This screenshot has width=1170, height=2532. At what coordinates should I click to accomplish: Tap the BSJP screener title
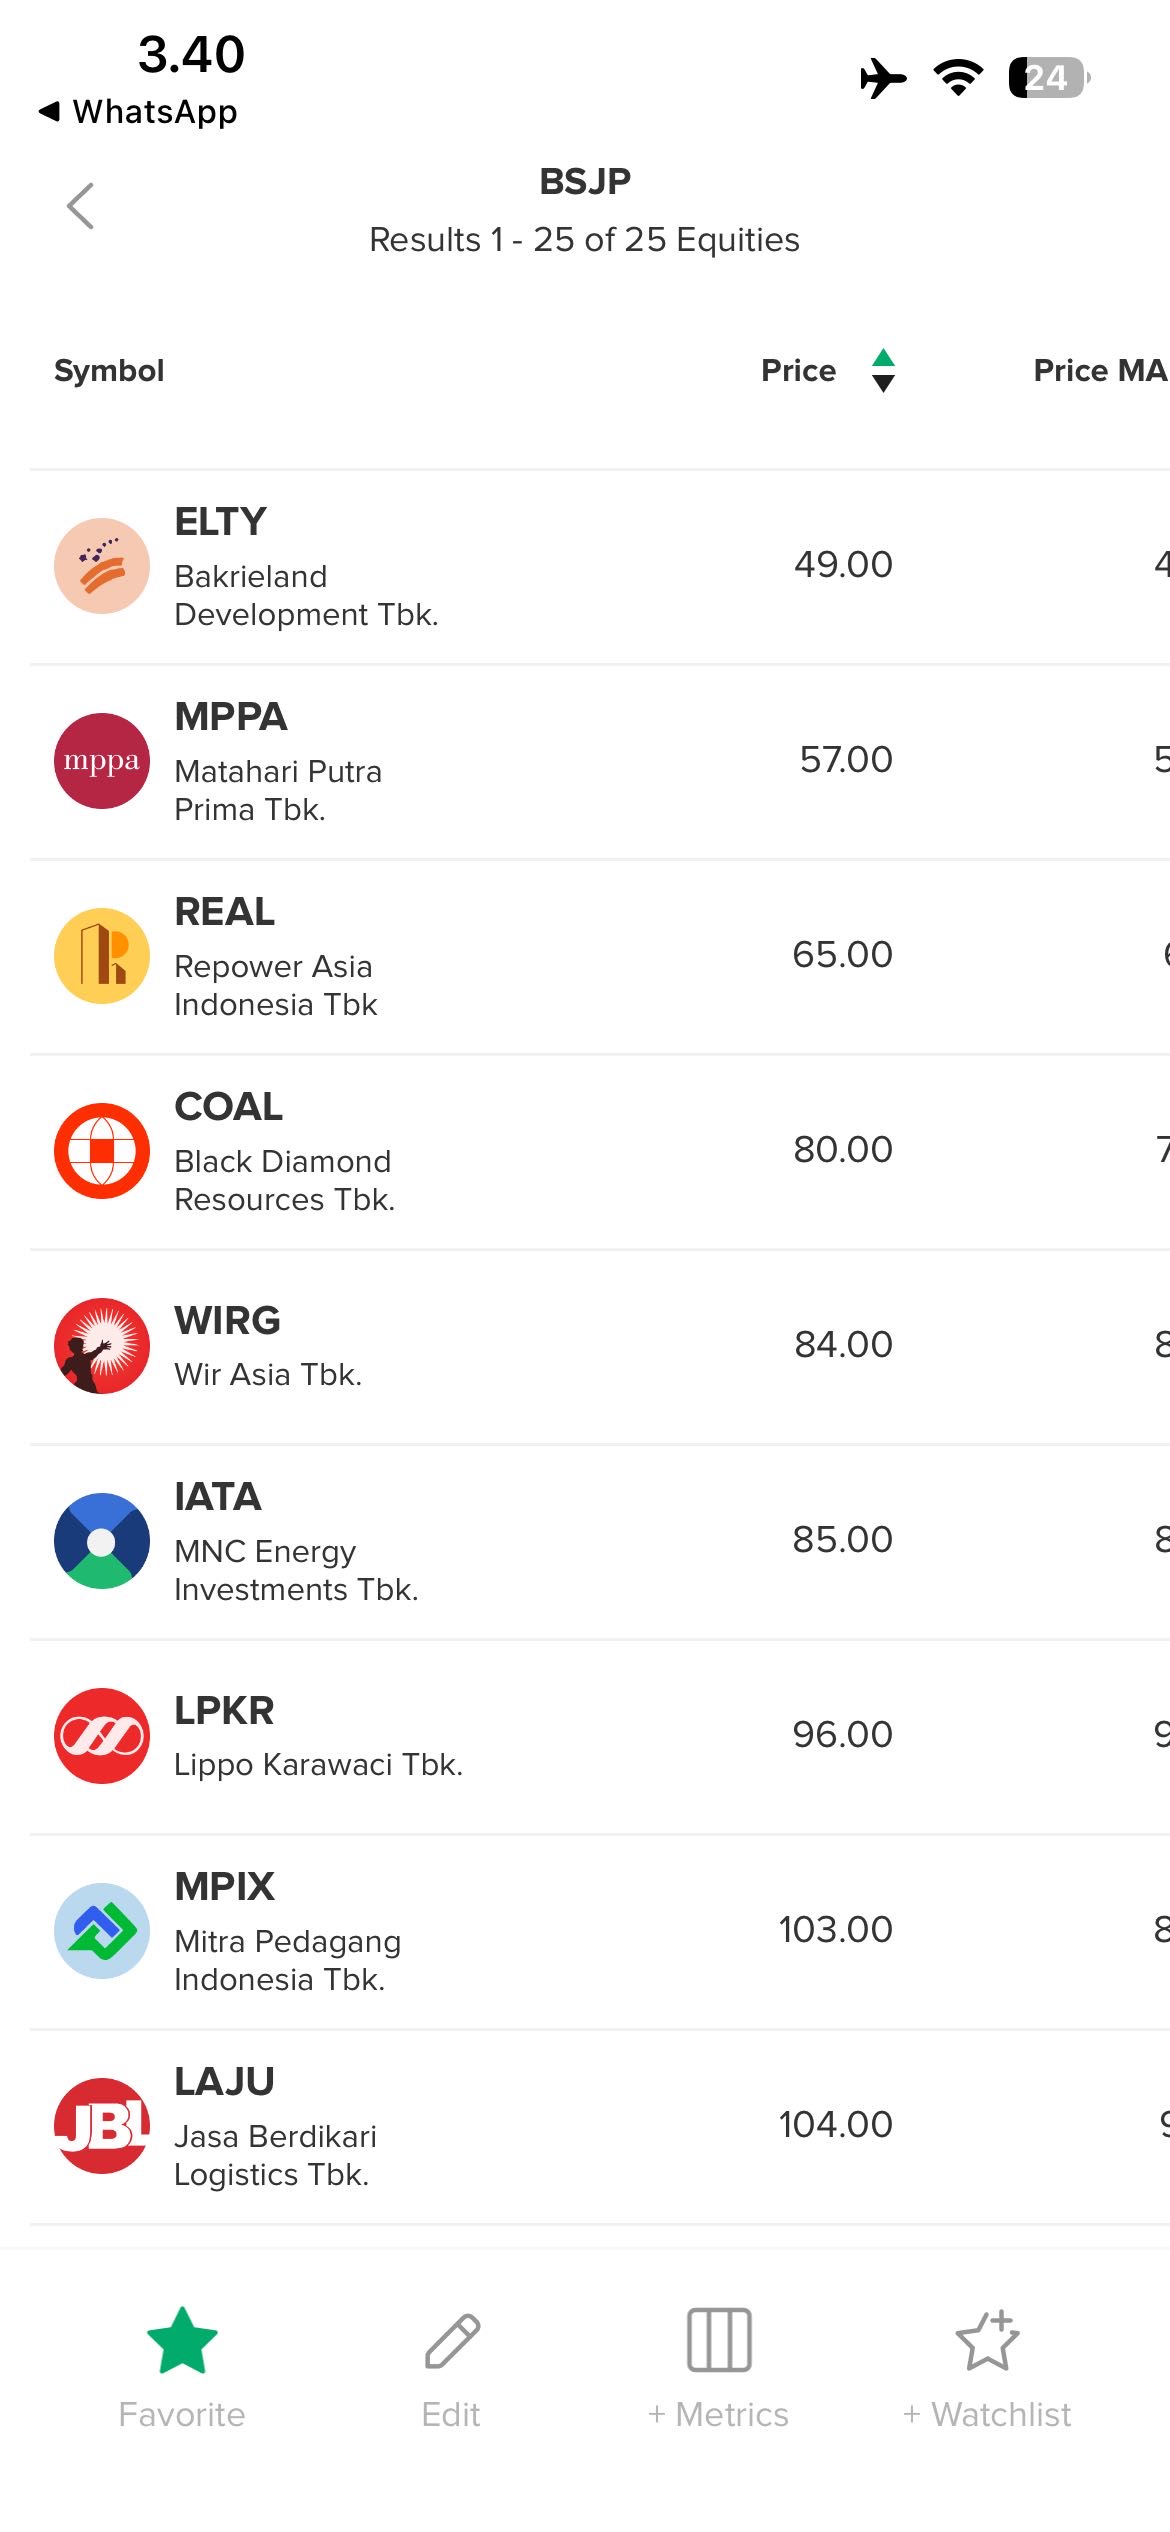pos(585,182)
